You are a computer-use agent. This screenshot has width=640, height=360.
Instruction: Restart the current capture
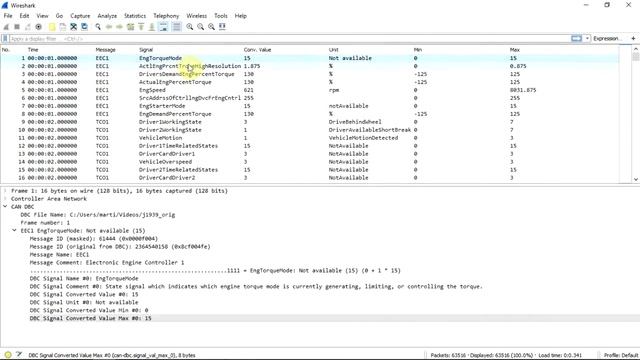point(28,27)
